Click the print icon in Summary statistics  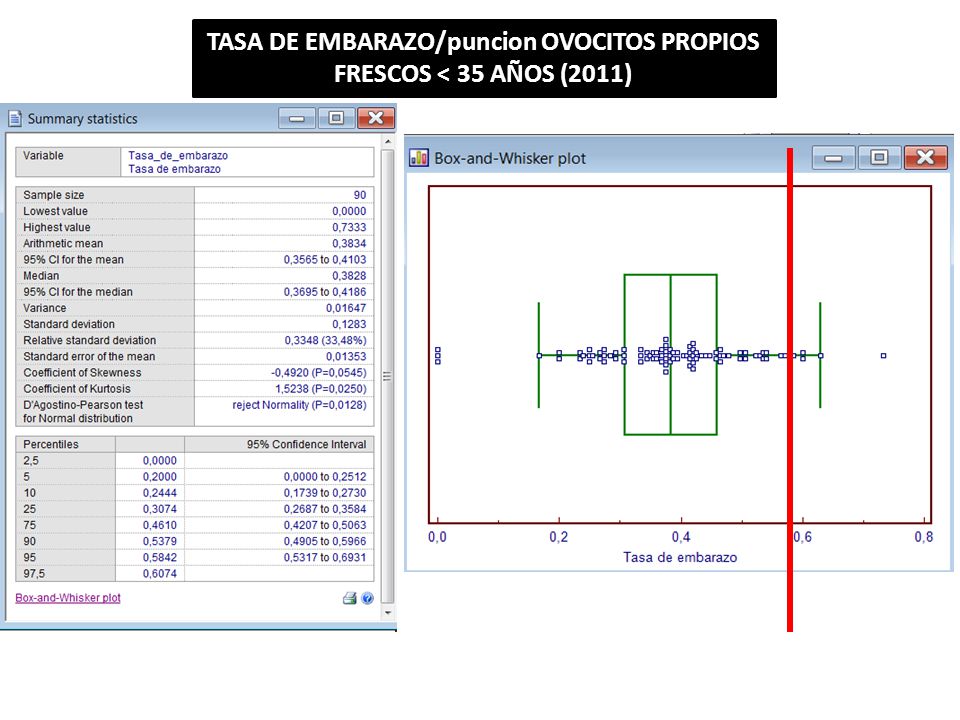(350, 598)
